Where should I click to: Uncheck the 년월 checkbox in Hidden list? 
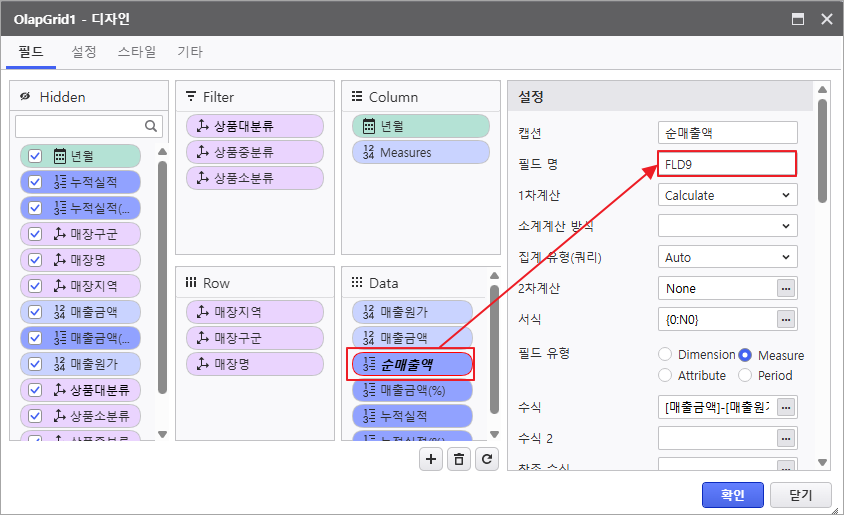click(x=35, y=156)
